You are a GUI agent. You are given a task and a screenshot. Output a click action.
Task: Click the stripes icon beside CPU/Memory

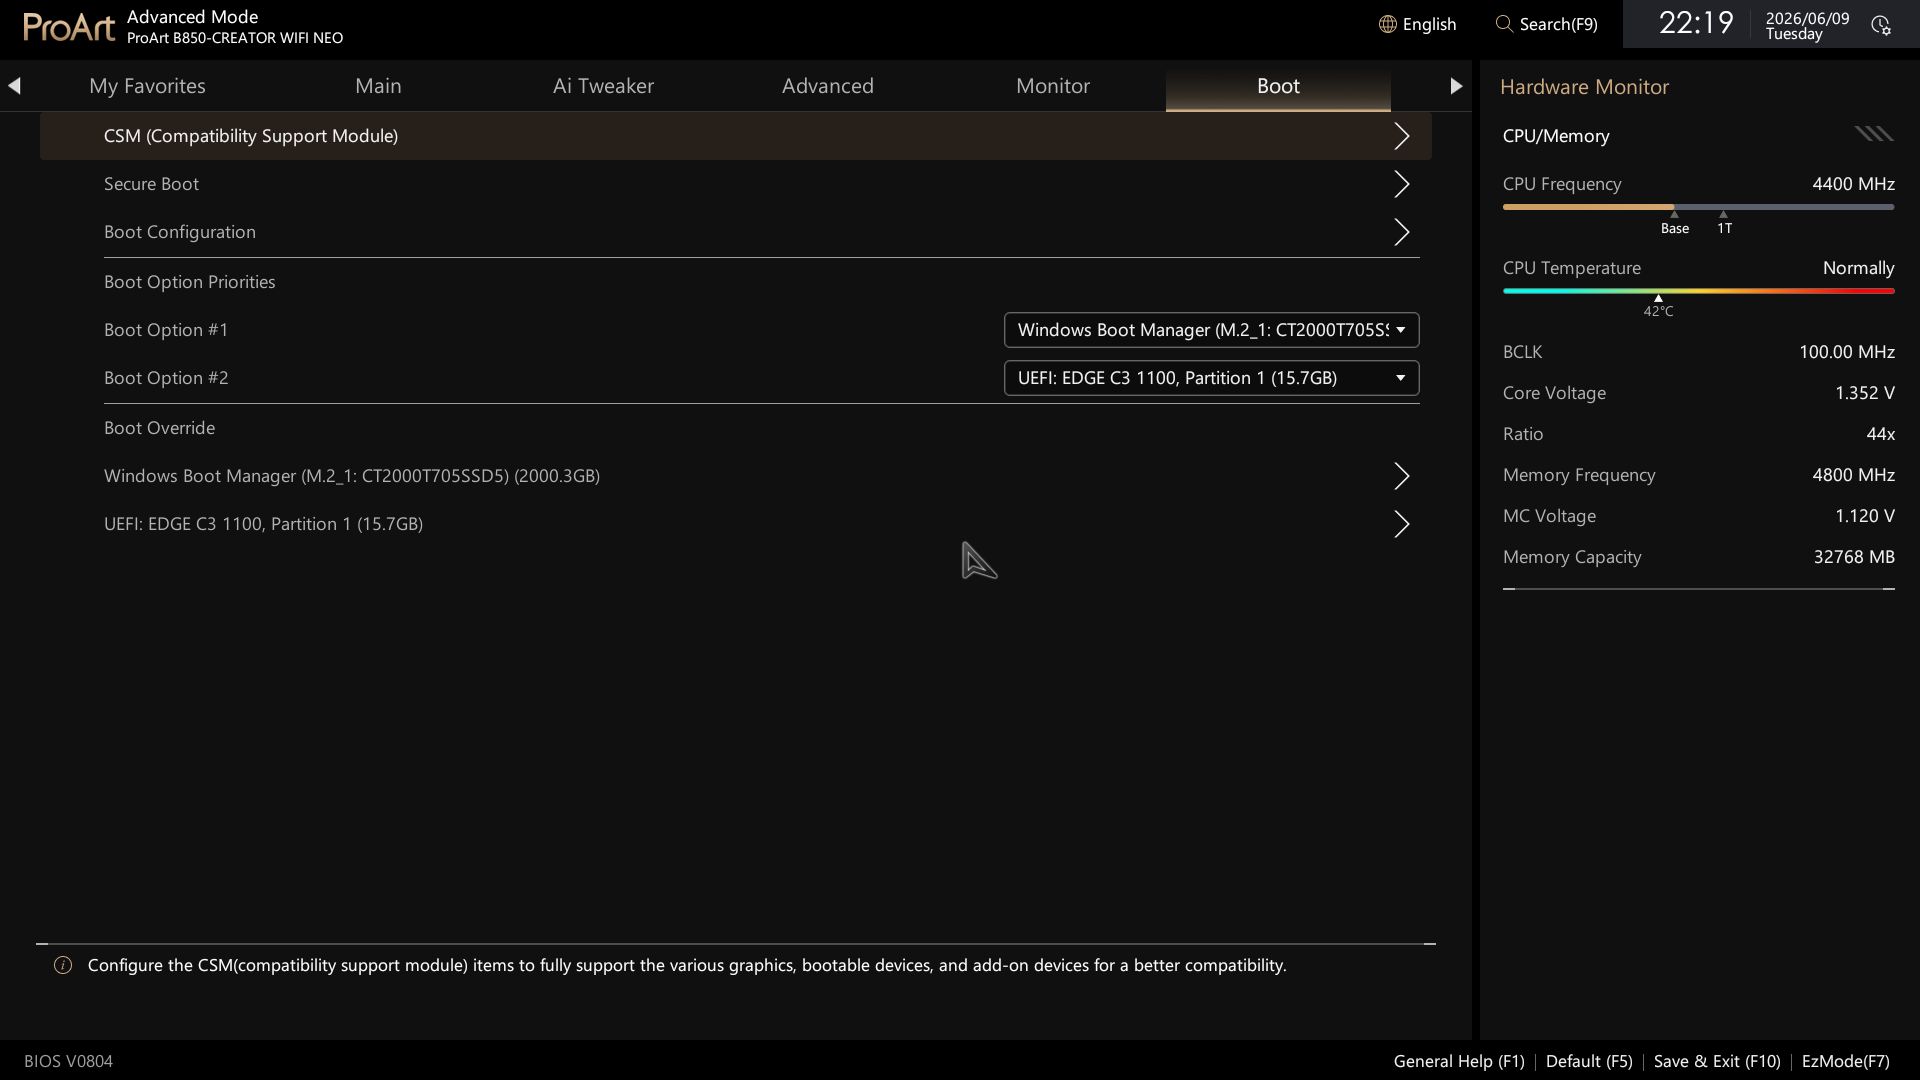point(1874,134)
